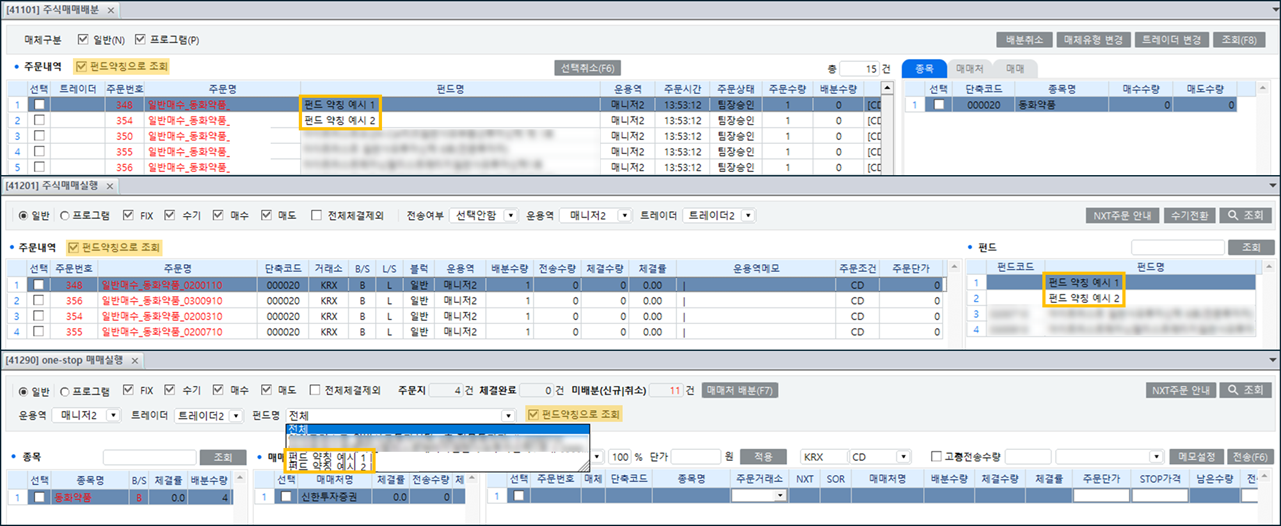Click 조회 beside the 펀드 search field

tap(1252, 247)
